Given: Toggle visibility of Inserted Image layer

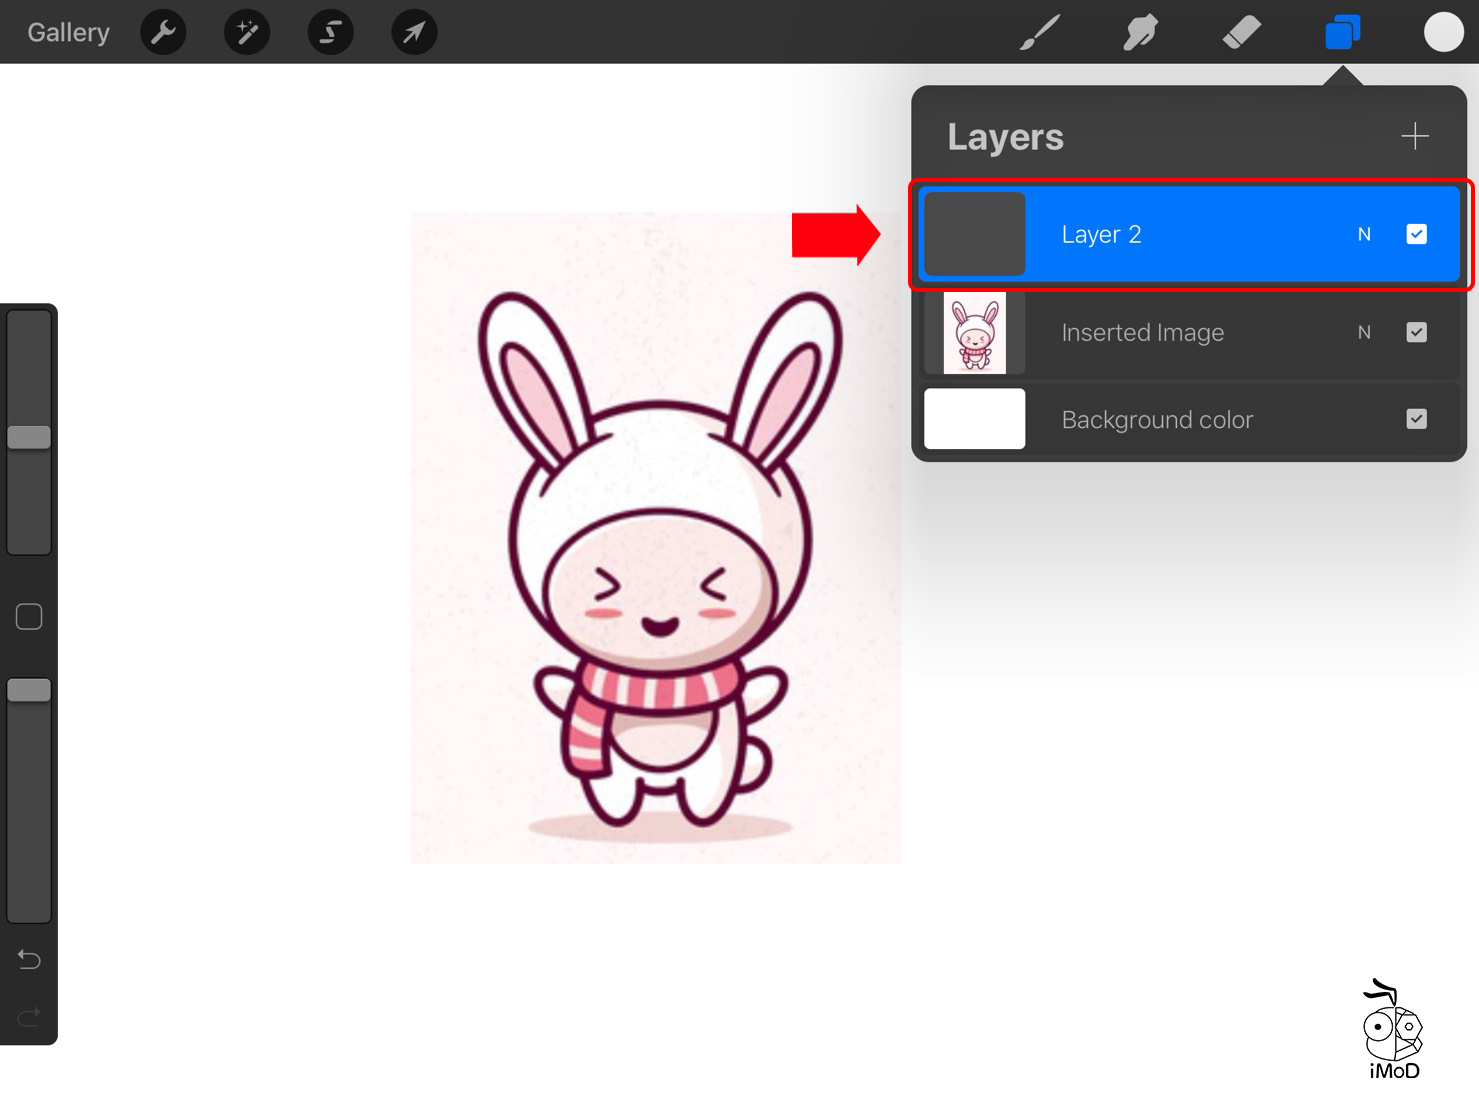Looking at the screenshot, I should coord(1416,332).
